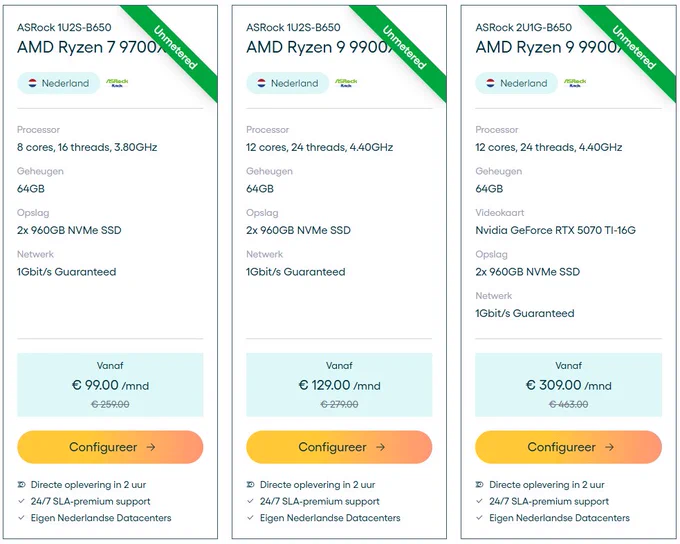Click the struck-through '€ 259.00' price

[x=110, y=404]
